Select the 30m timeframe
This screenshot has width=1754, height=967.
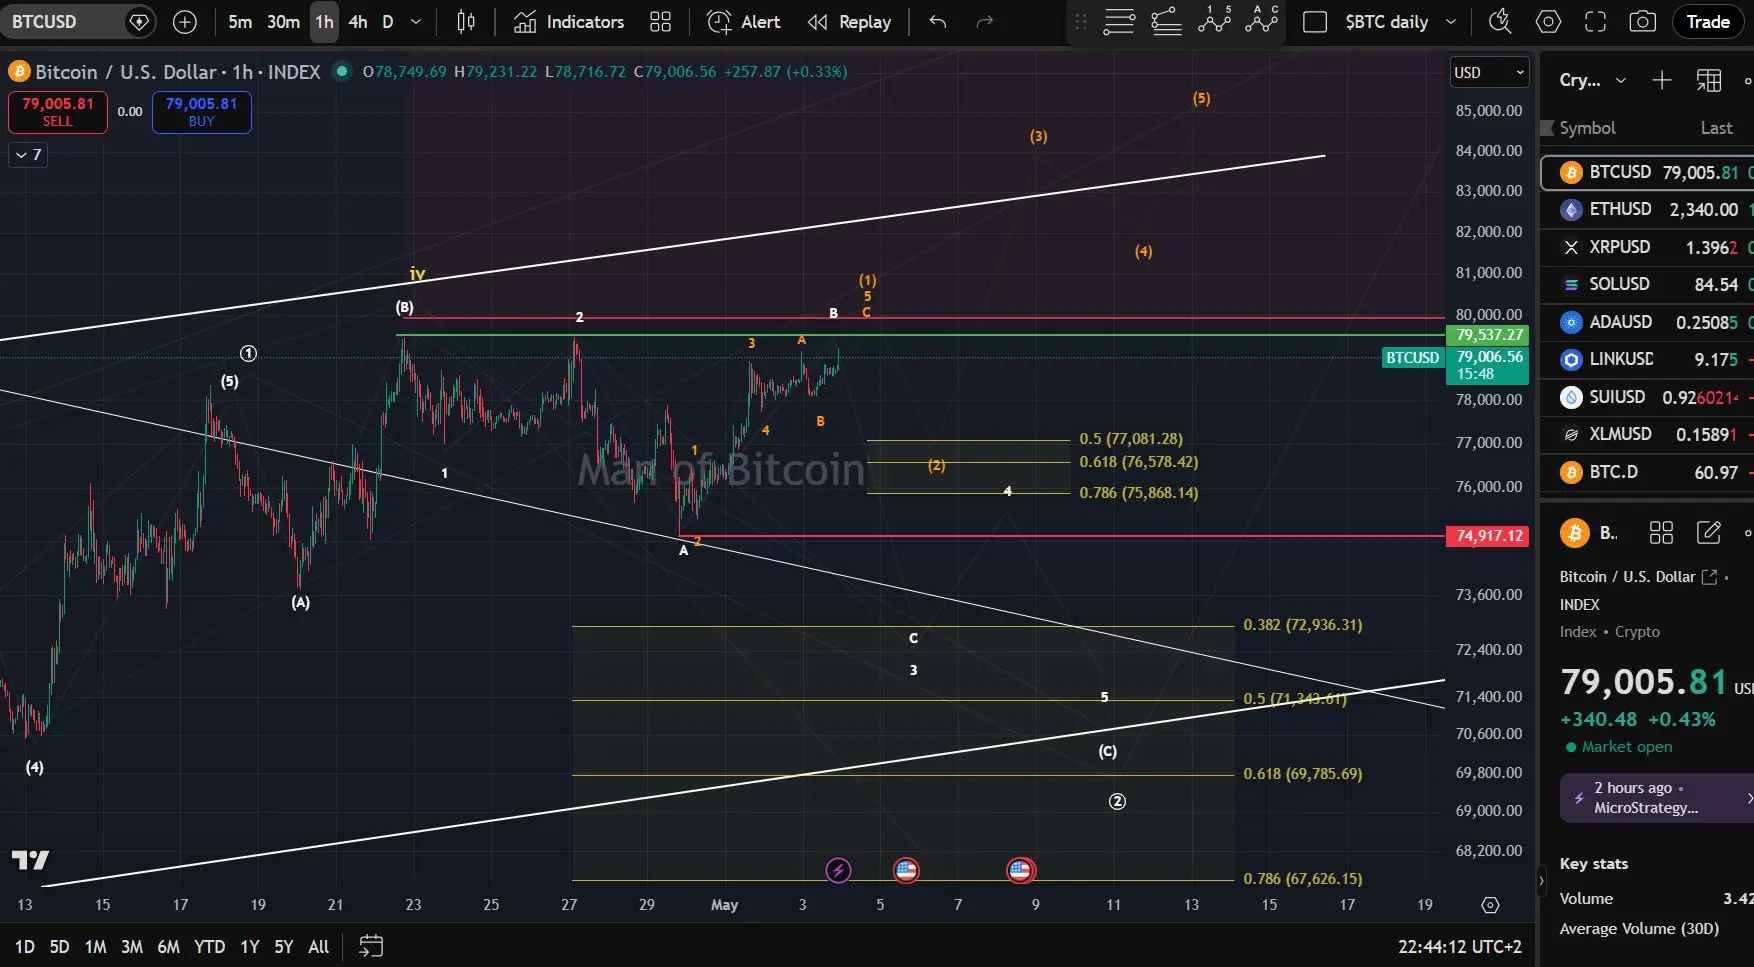coord(283,22)
